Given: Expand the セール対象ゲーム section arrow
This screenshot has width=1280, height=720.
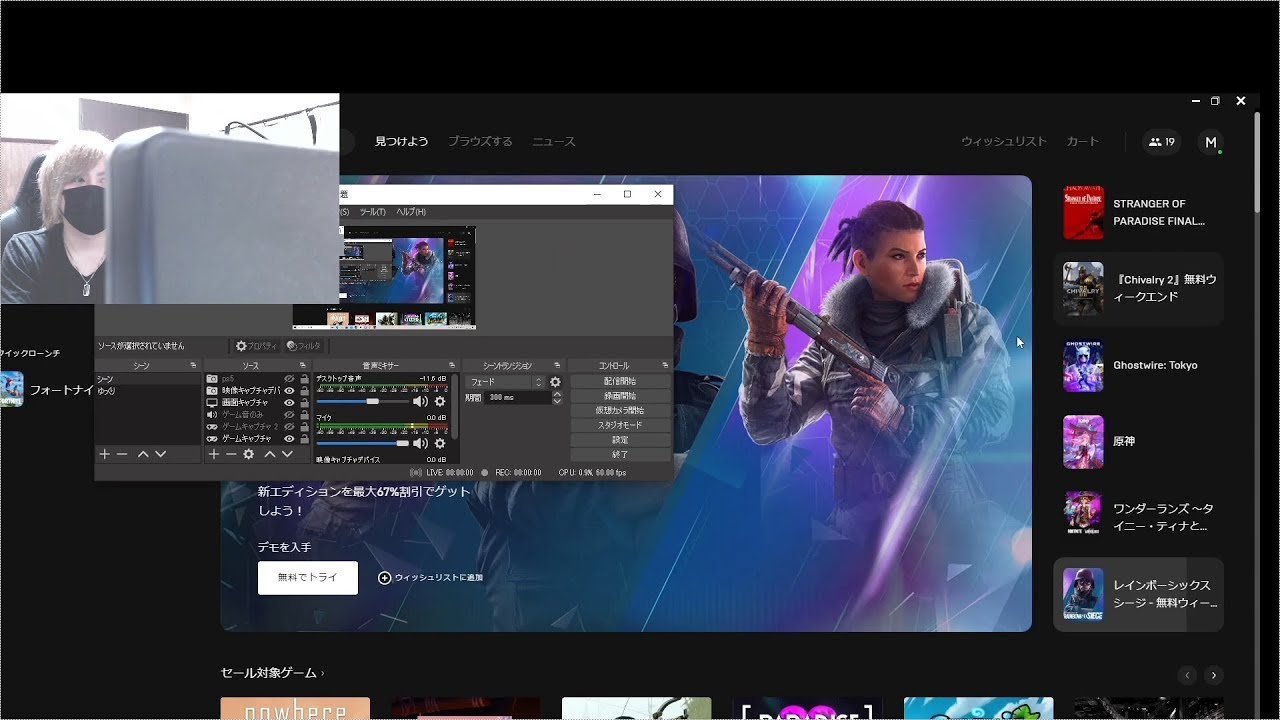Looking at the screenshot, I should point(322,674).
